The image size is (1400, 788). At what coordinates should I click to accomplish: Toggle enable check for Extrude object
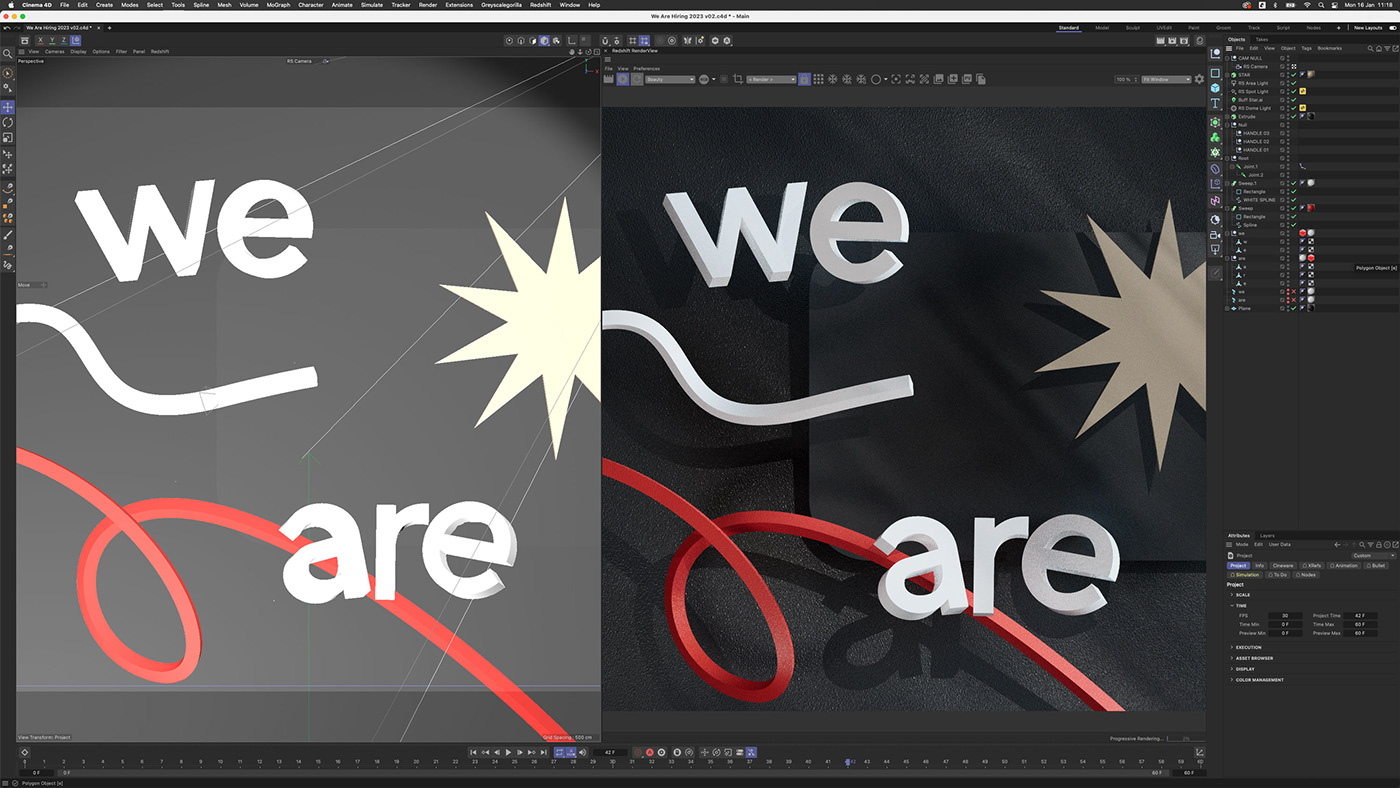tap(1293, 116)
